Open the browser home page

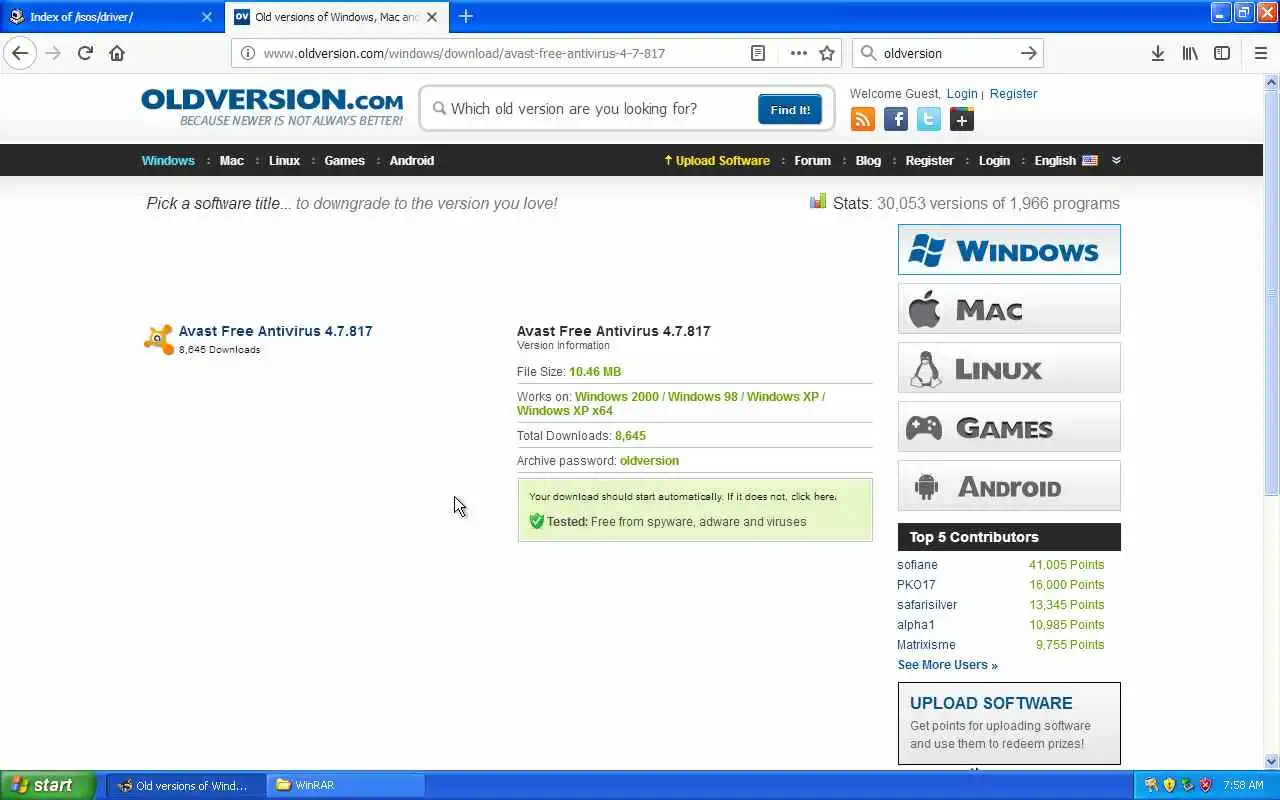(x=117, y=53)
